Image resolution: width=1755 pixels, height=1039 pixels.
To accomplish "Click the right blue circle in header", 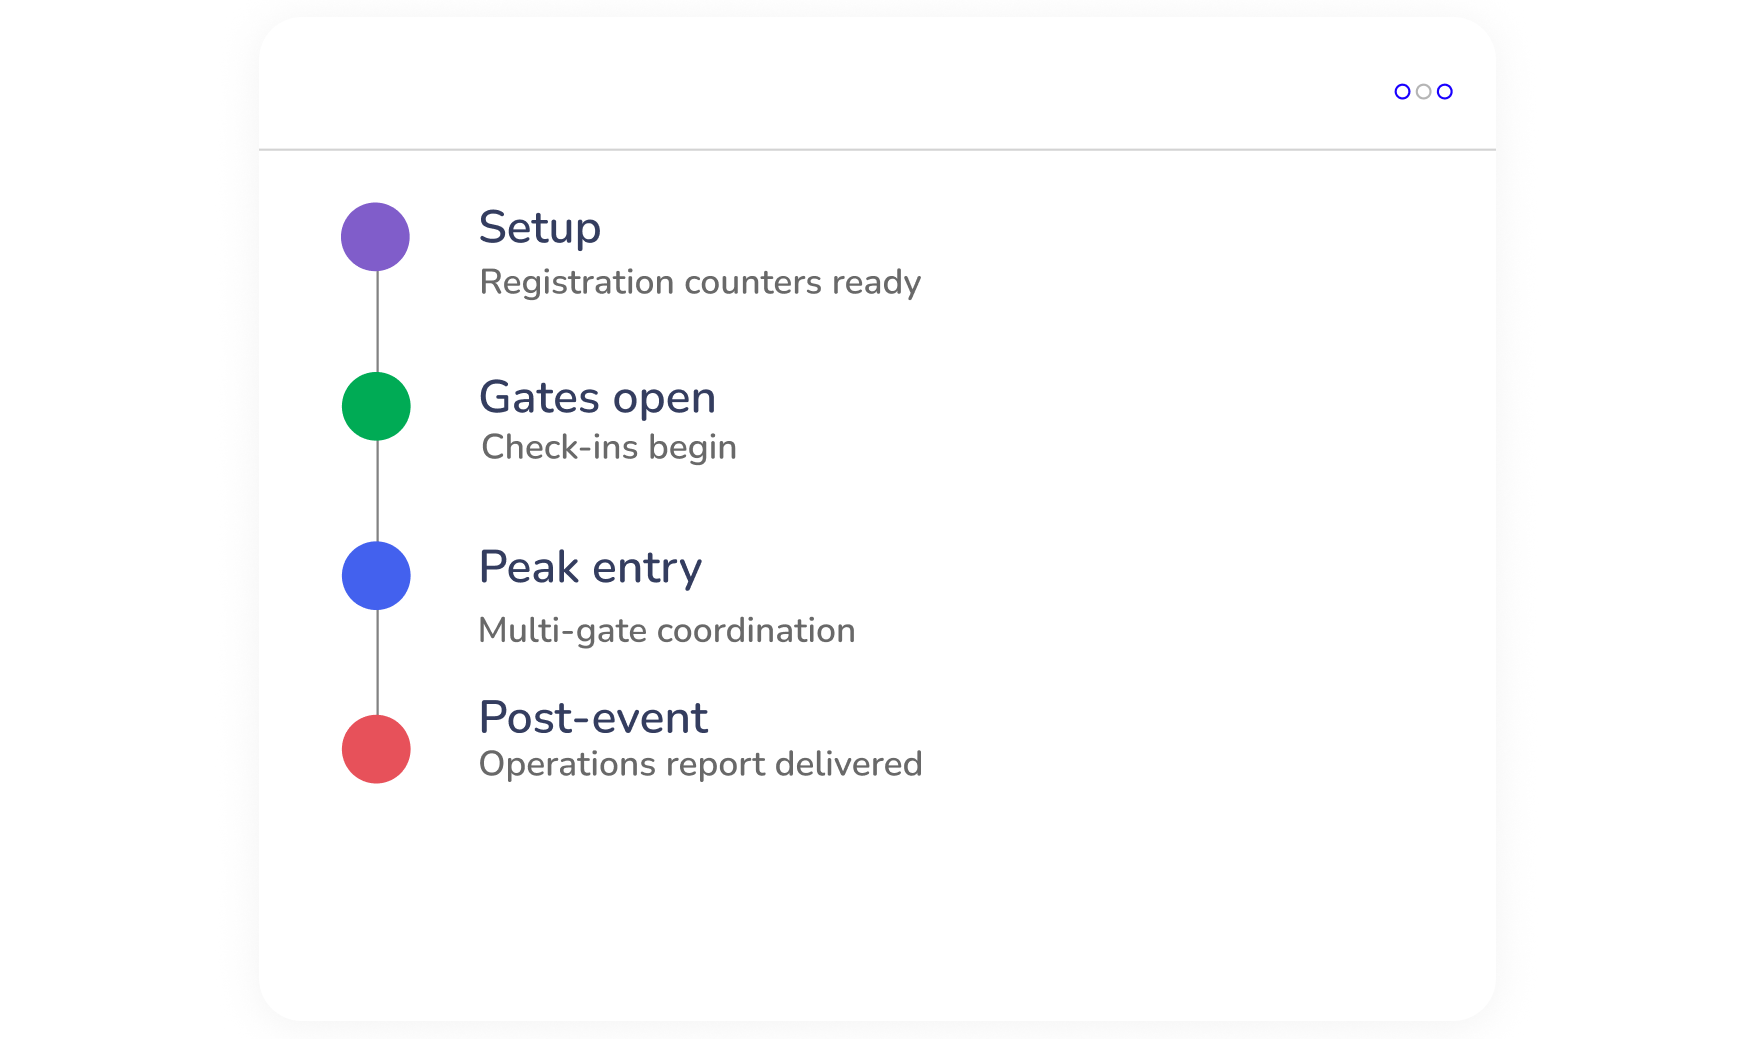I will coord(1445,92).
